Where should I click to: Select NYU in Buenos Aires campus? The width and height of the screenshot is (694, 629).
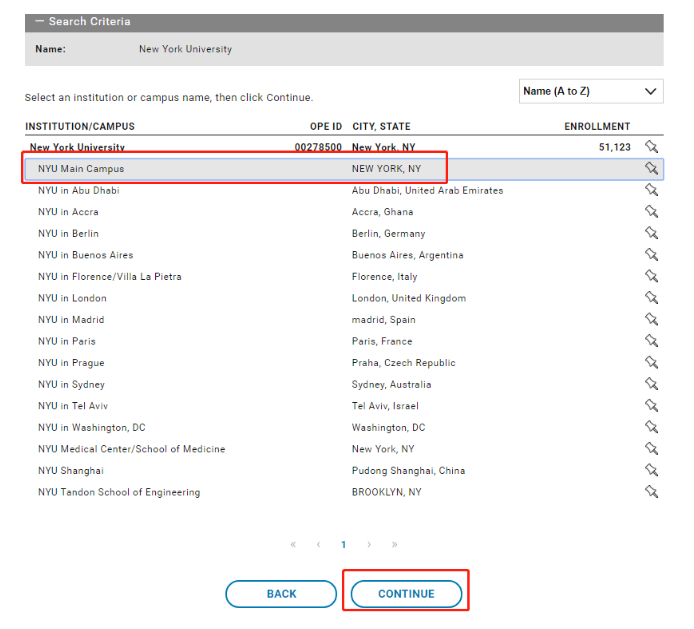pos(85,255)
